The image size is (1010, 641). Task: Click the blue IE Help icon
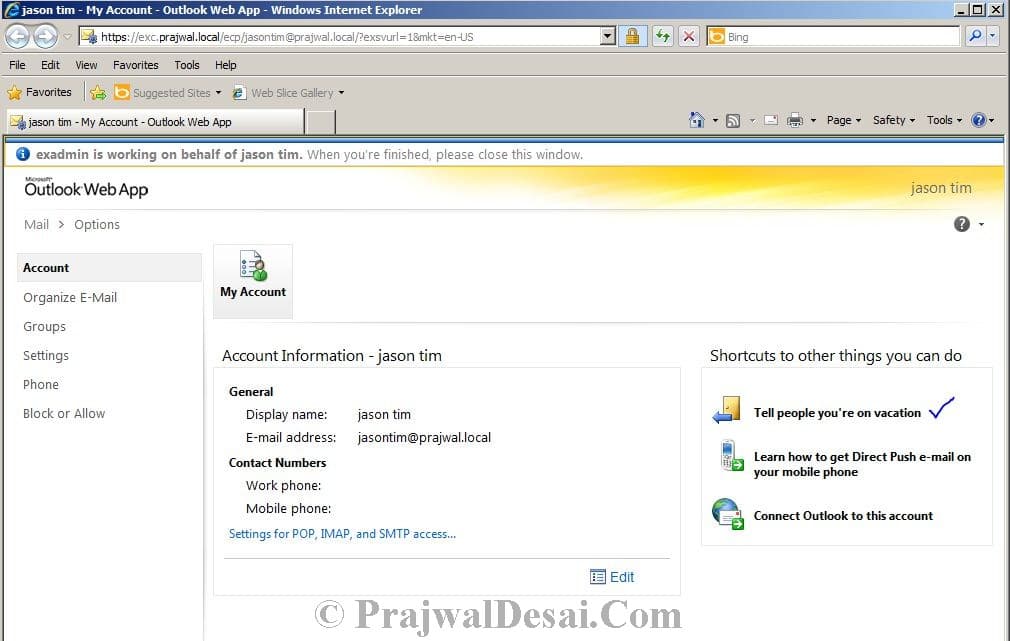[x=978, y=120]
